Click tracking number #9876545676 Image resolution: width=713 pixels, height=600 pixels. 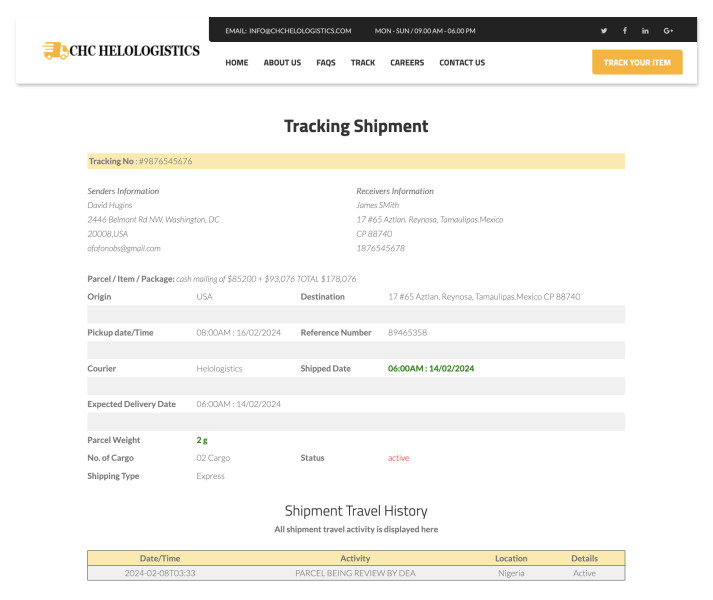tap(165, 161)
